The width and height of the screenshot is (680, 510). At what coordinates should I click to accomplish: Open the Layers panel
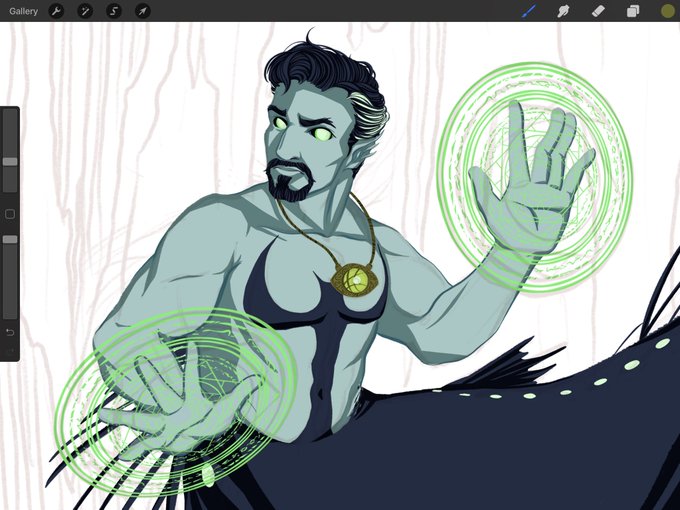633,11
